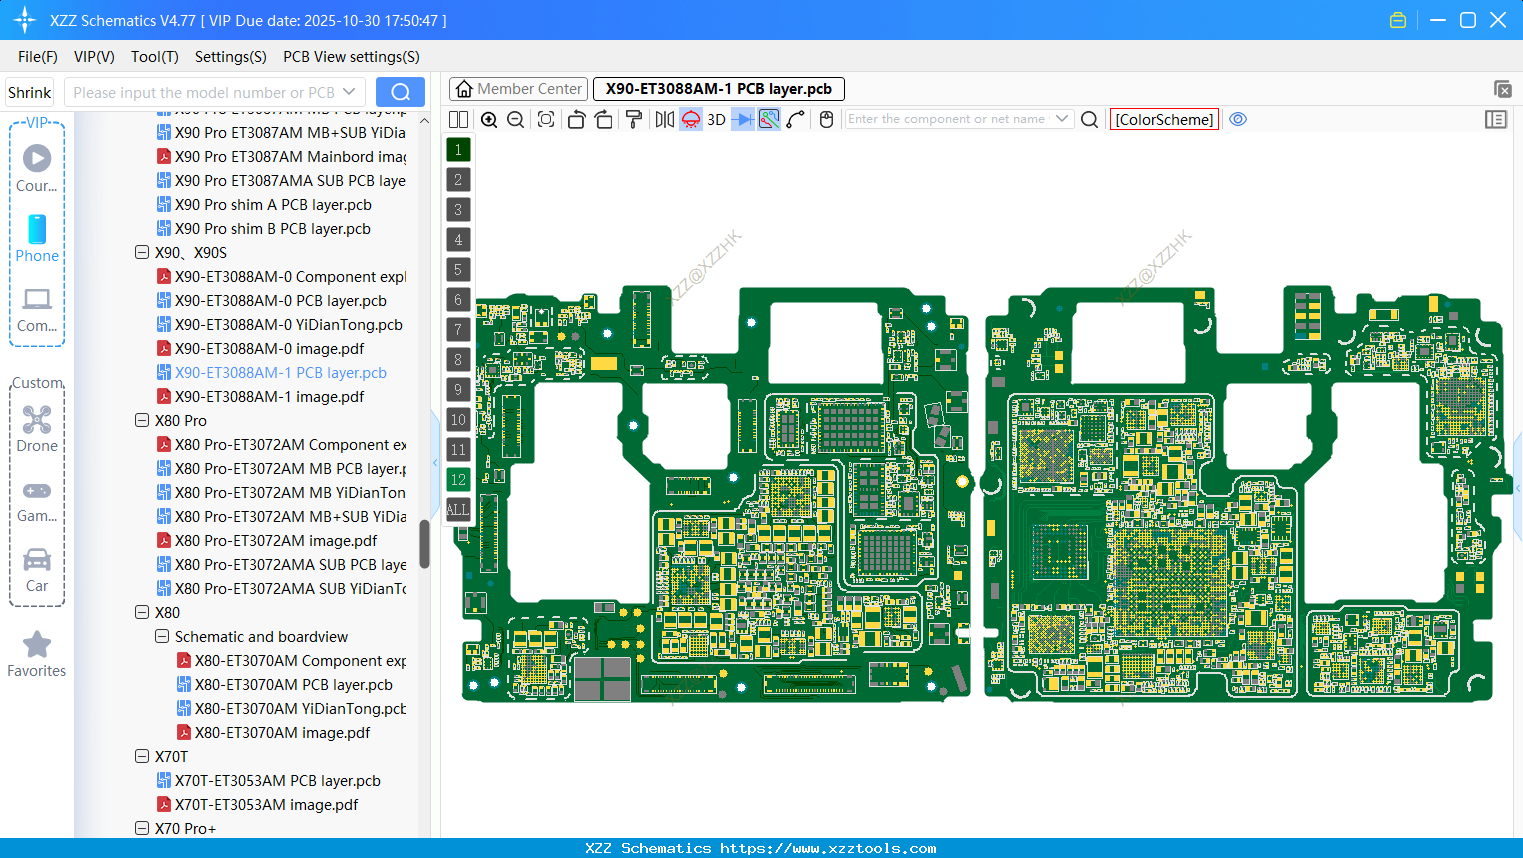Select the Zoom In tool on the toolbar
This screenshot has width=1523, height=858.
(x=489, y=119)
